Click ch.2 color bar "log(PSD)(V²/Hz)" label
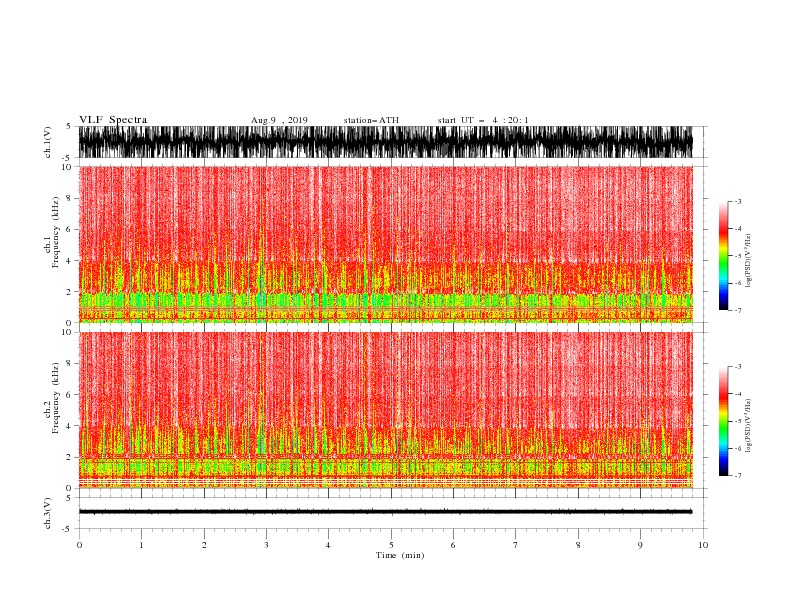This screenshot has height=612, width=792. (749, 426)
